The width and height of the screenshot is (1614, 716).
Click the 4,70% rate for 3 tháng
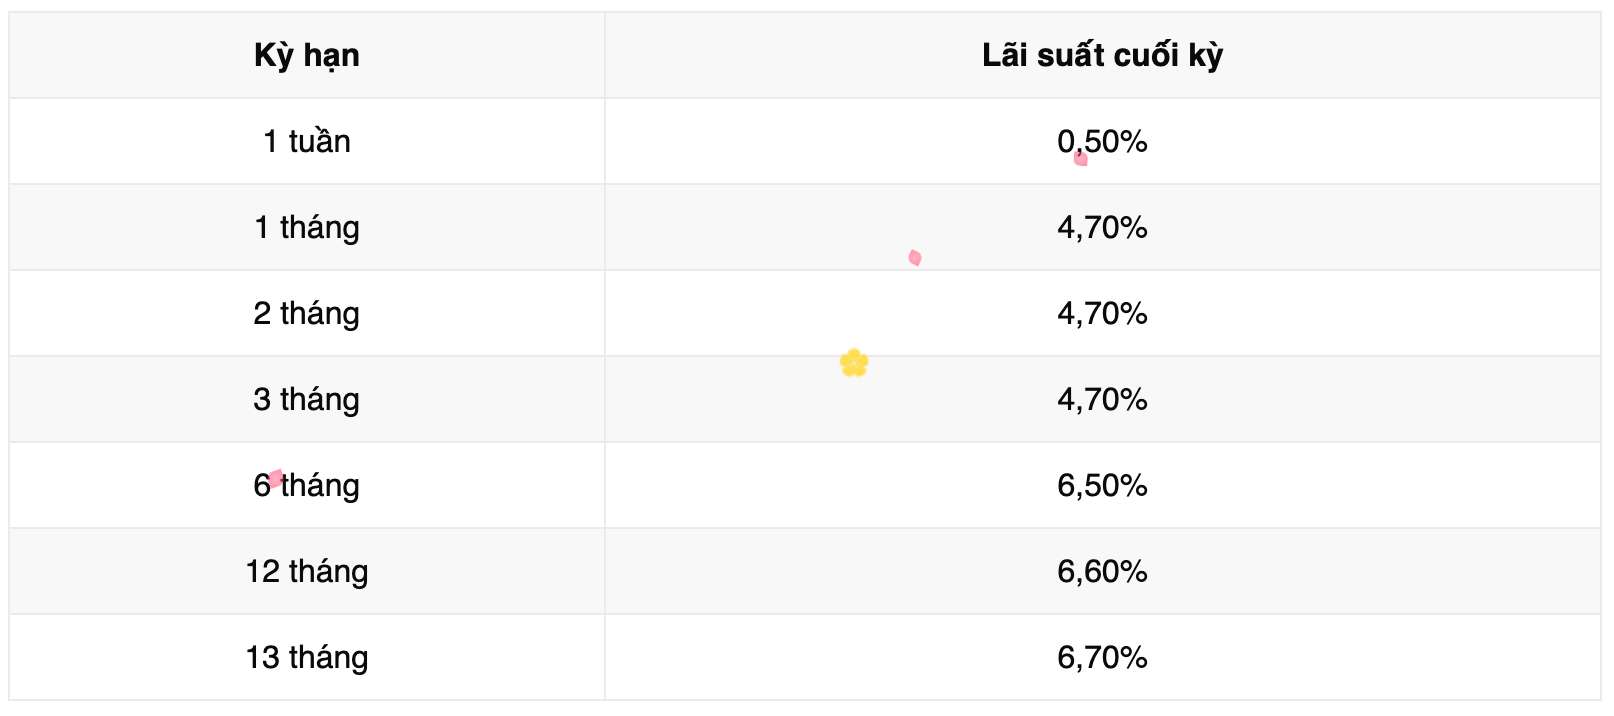[1102, 399]
